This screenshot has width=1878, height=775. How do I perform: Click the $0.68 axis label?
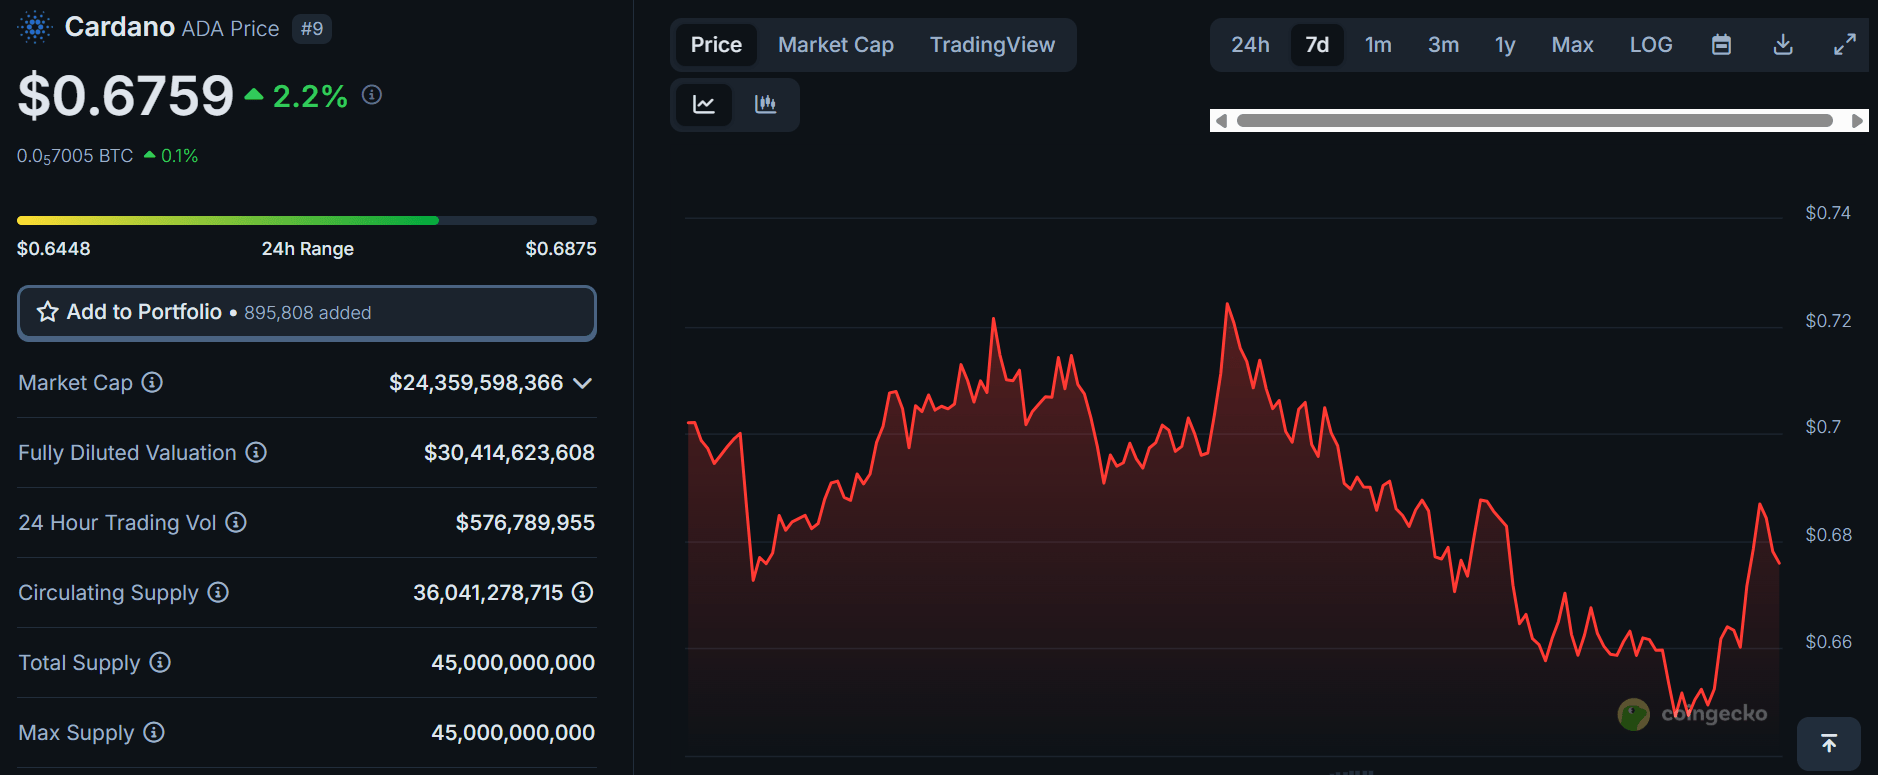[x=1828, y=535]
